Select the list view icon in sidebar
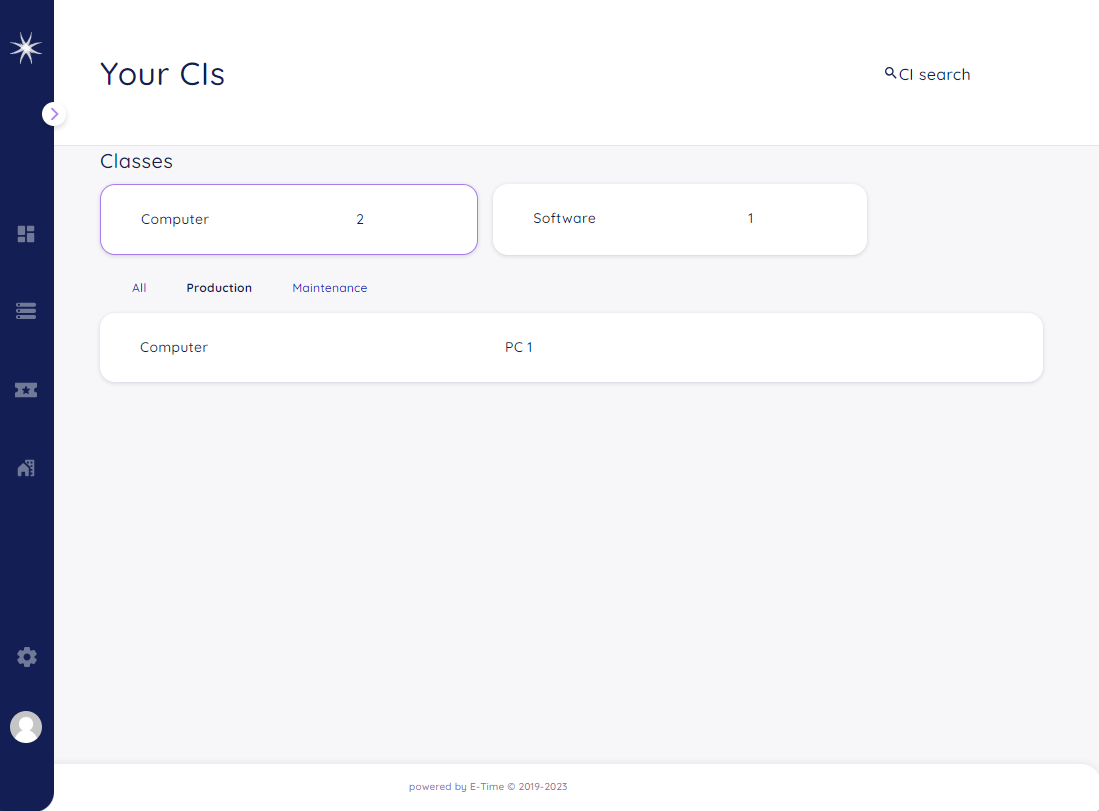1099x811 pixels. (26, 311)
